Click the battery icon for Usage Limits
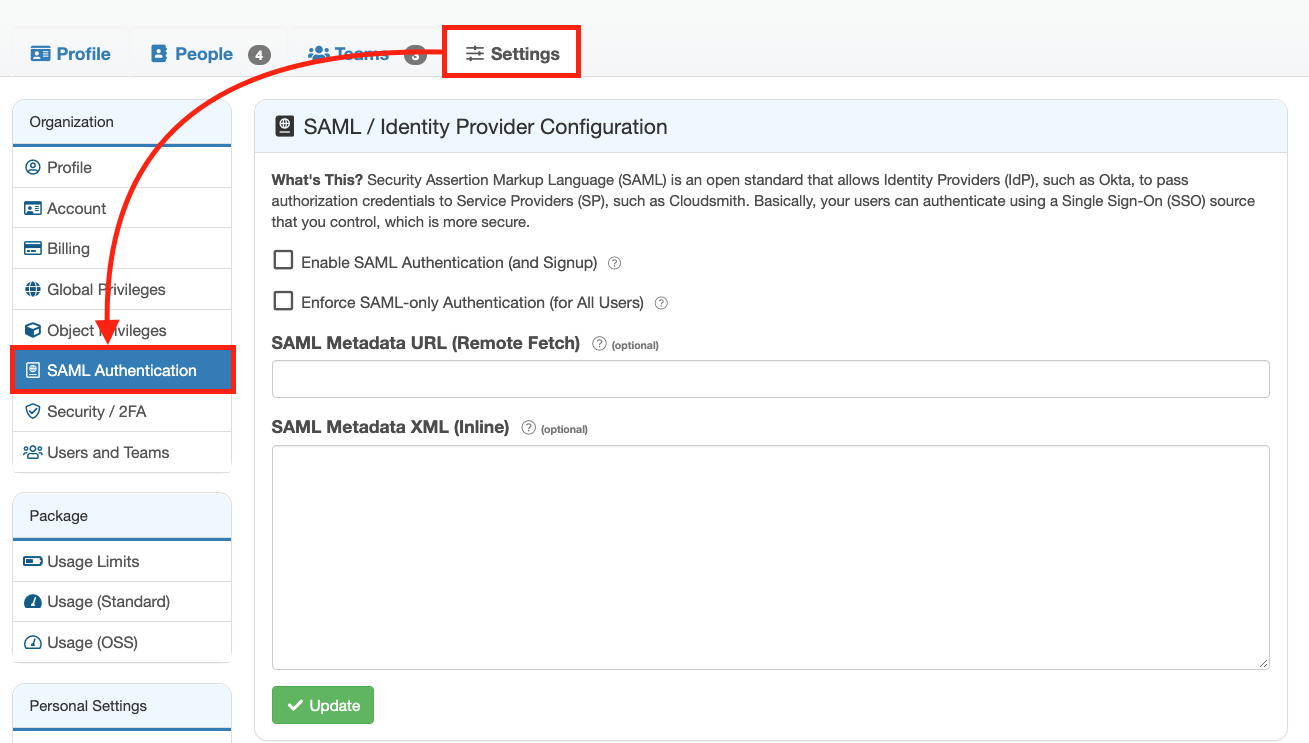The image size is (1309, 743). (x=32, y=561)
